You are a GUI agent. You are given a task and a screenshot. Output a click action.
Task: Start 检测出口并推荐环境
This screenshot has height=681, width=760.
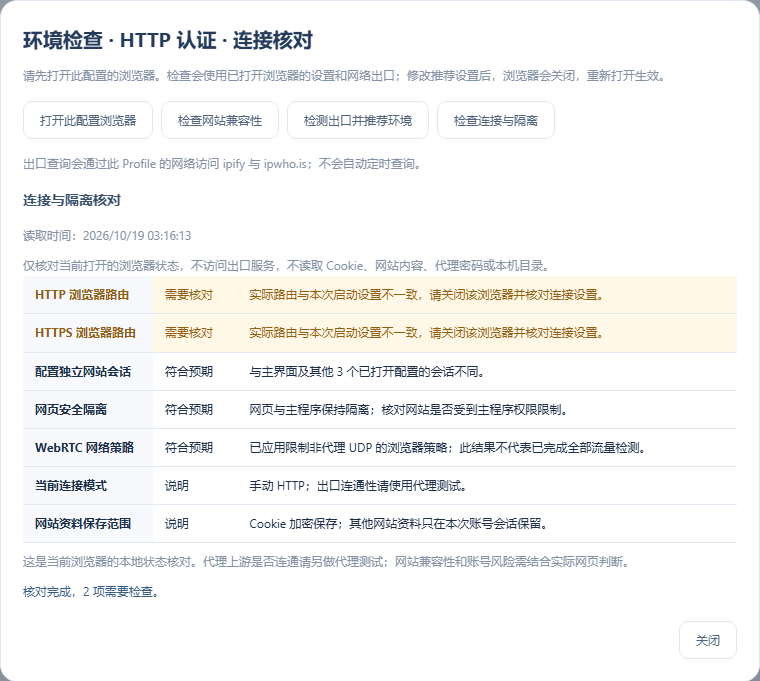pos(358,120)
